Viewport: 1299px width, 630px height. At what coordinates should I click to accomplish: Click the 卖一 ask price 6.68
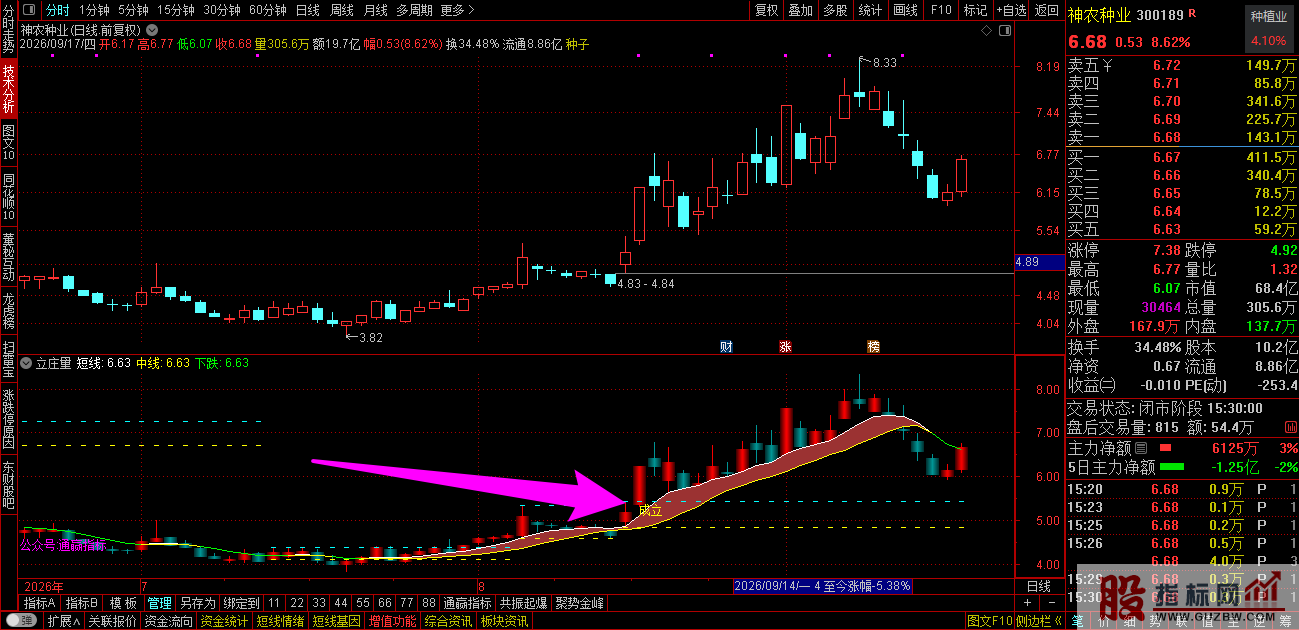[1166, 137]
